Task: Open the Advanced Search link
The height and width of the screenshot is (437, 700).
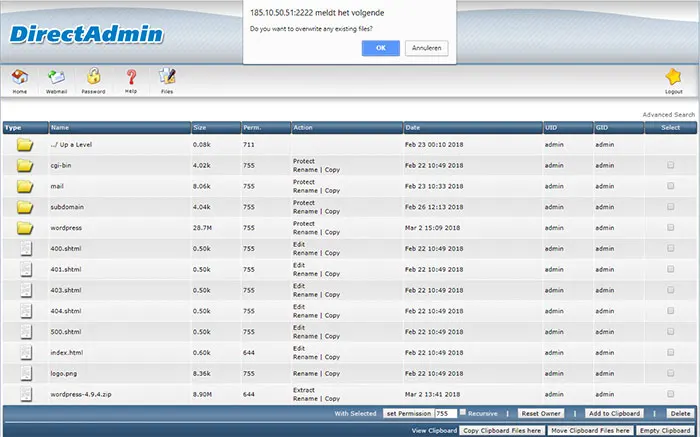Action: point(668,115)
